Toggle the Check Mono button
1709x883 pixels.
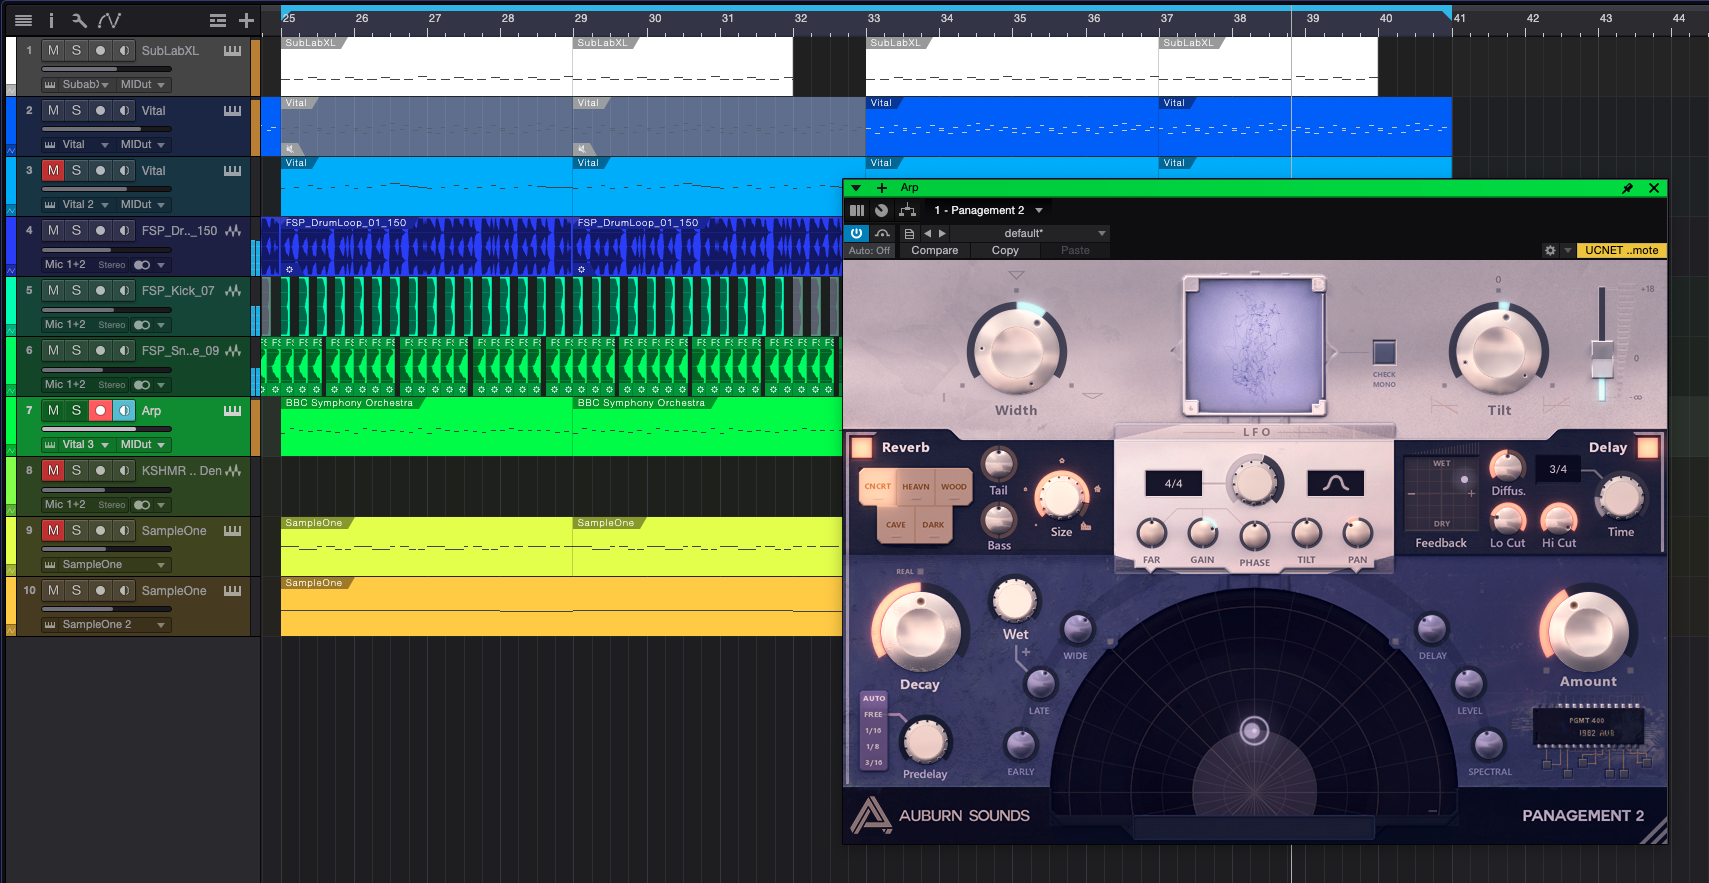[x=1384, y=352]
